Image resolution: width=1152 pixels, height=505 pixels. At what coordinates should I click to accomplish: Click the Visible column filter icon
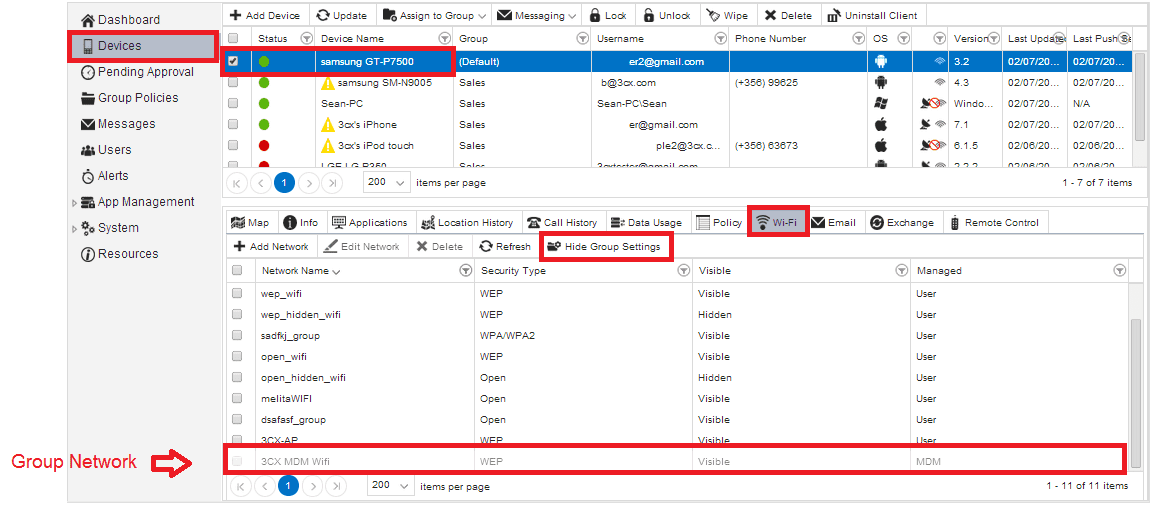click(x=901, y=271)
